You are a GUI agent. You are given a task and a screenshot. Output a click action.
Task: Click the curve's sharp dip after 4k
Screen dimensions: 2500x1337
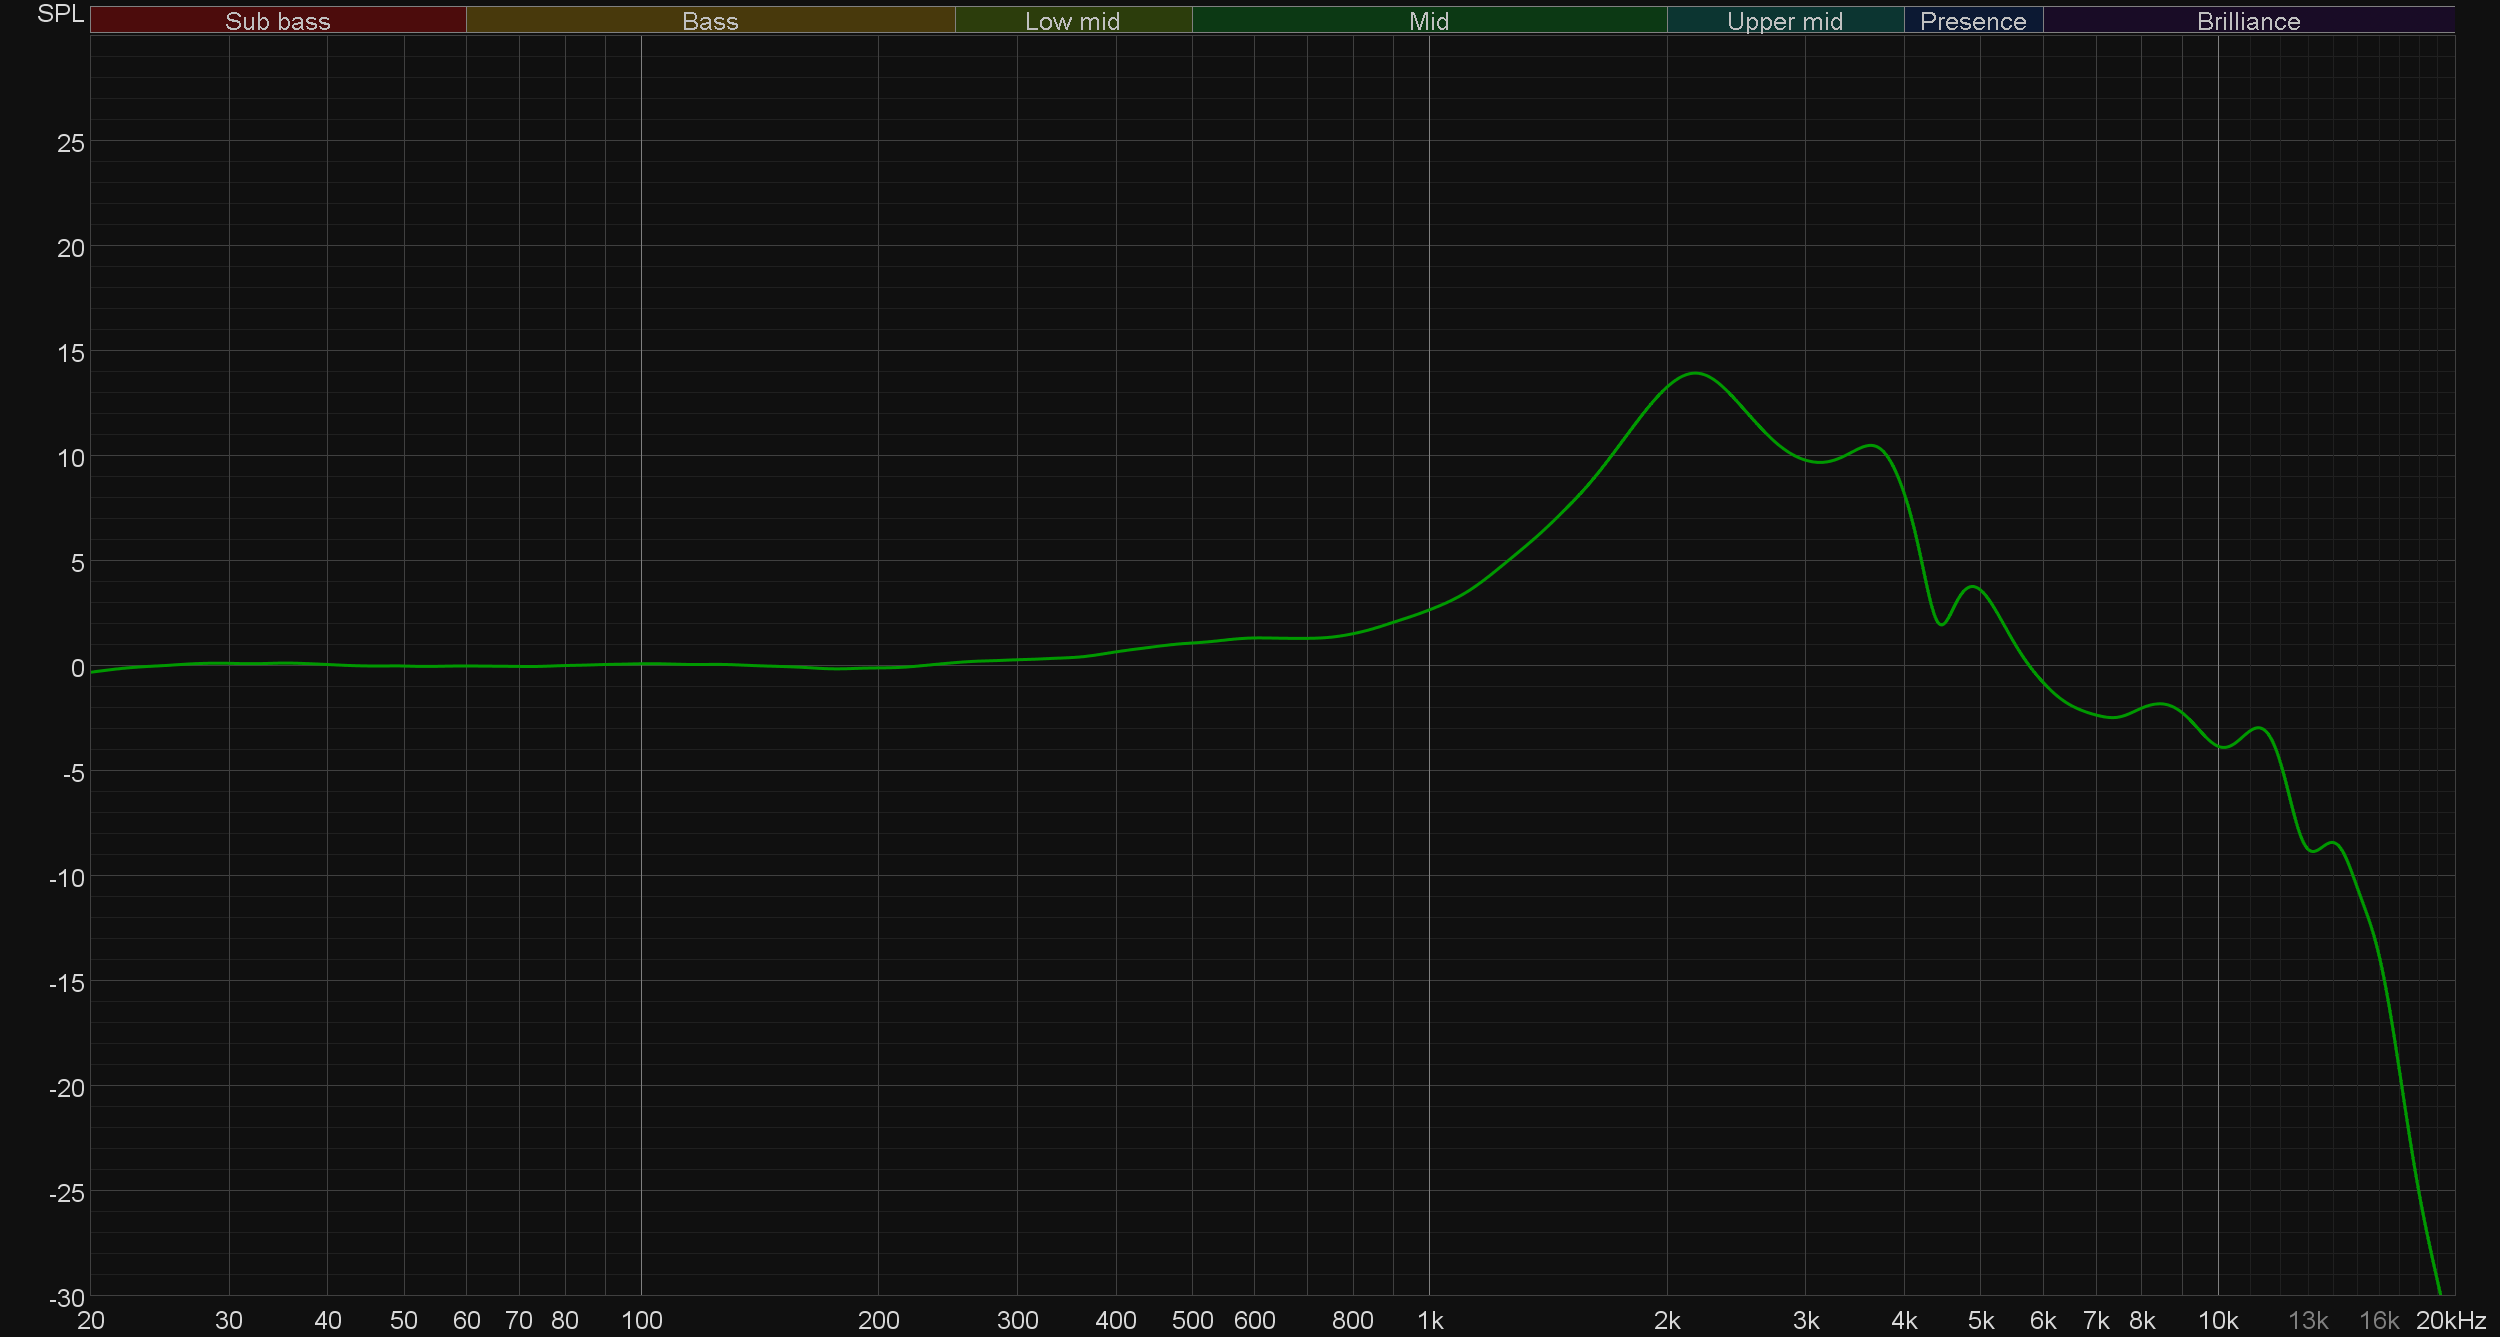pos(1941,625)
